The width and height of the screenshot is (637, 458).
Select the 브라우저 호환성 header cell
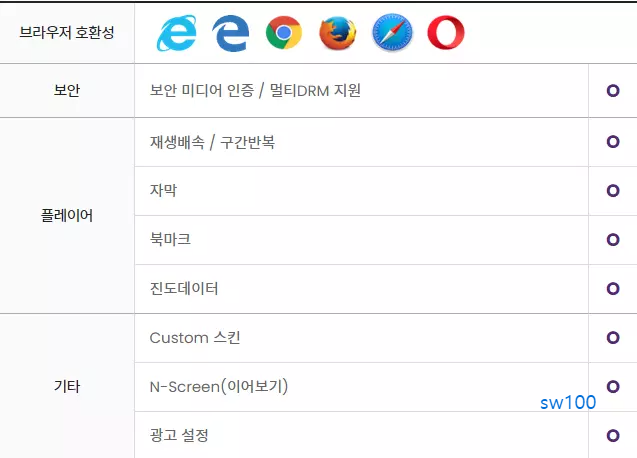tap(67, 33)
